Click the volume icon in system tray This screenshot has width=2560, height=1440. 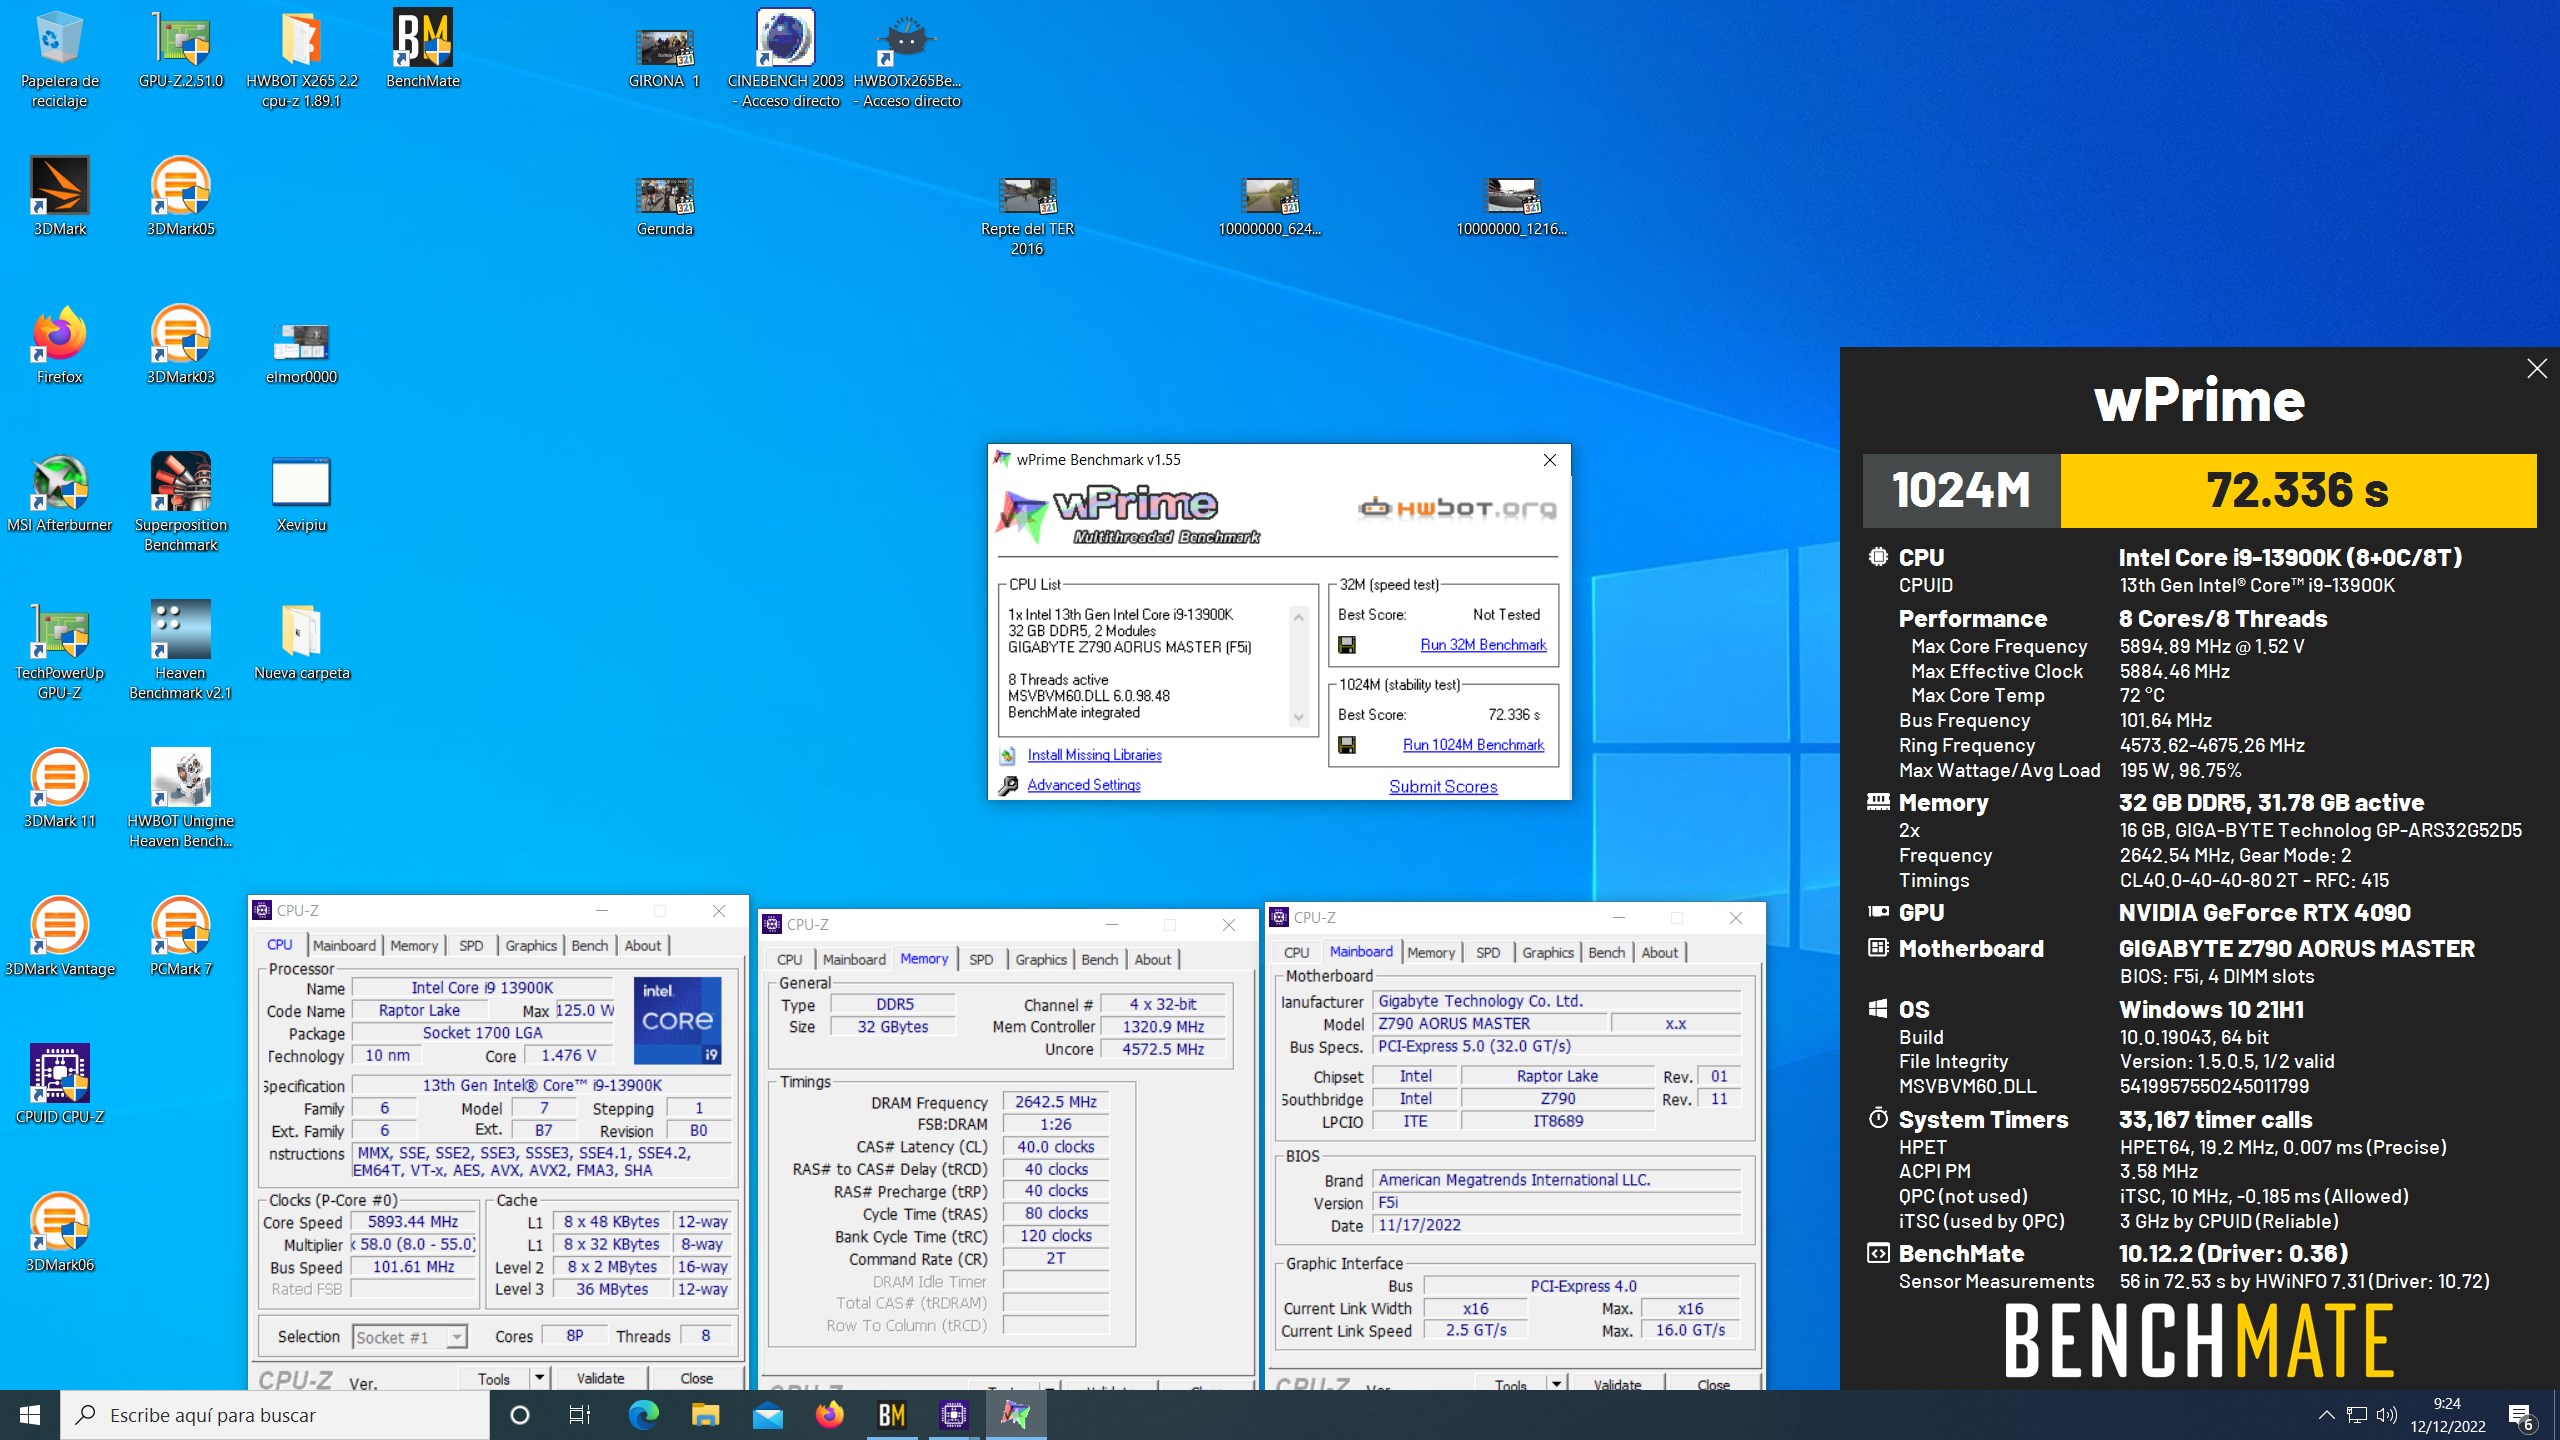(2386, 1415)
